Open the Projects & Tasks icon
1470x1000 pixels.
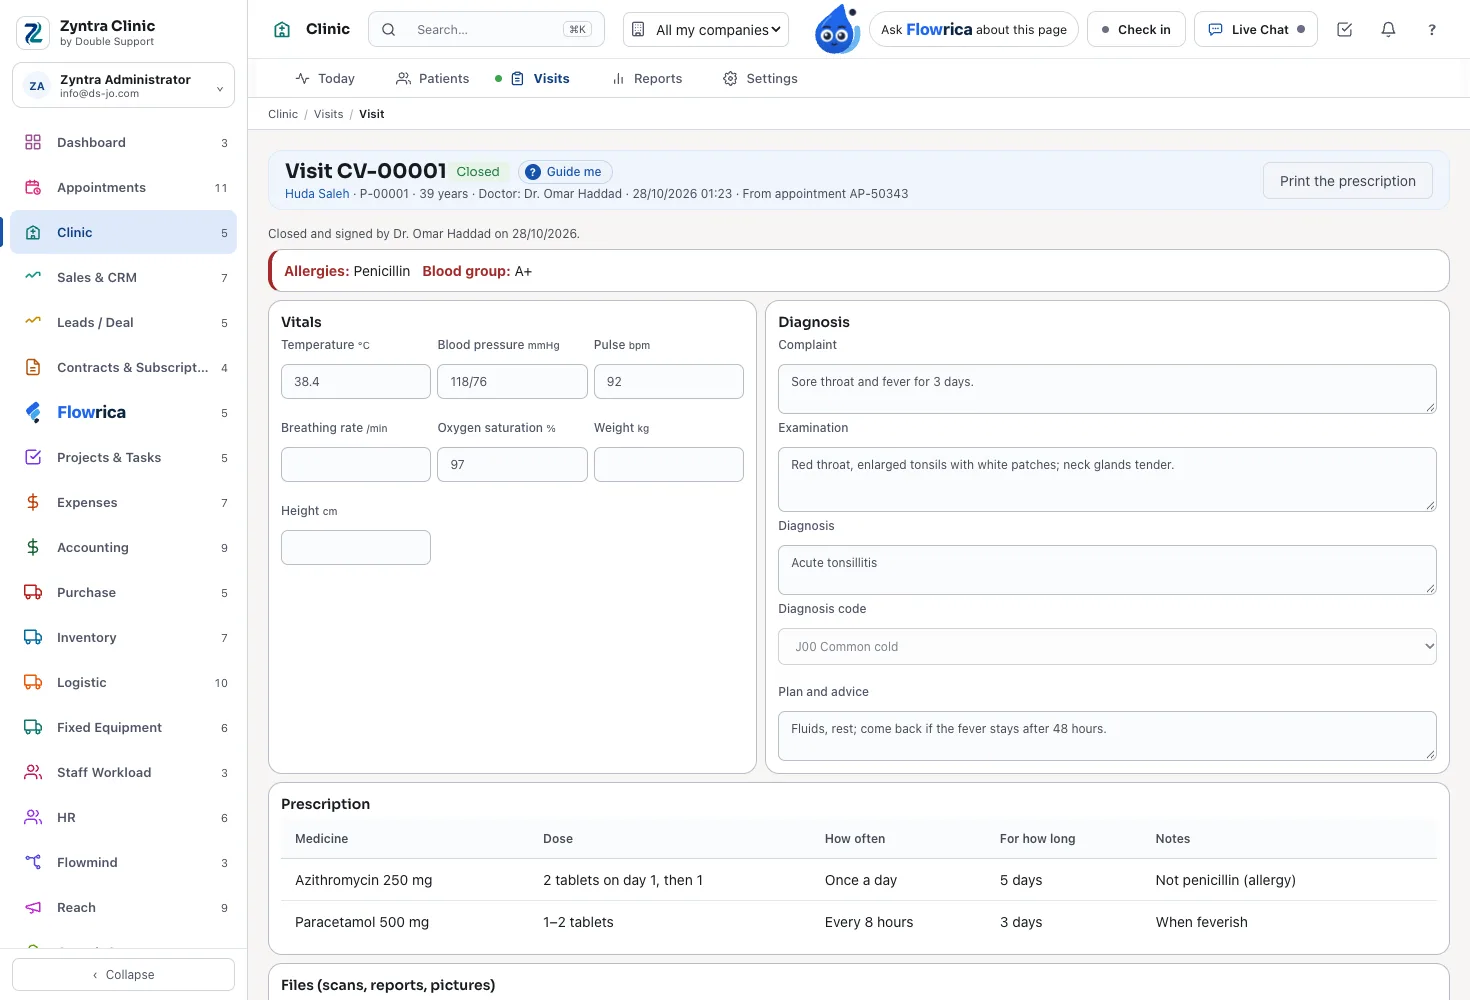[33, 457]
